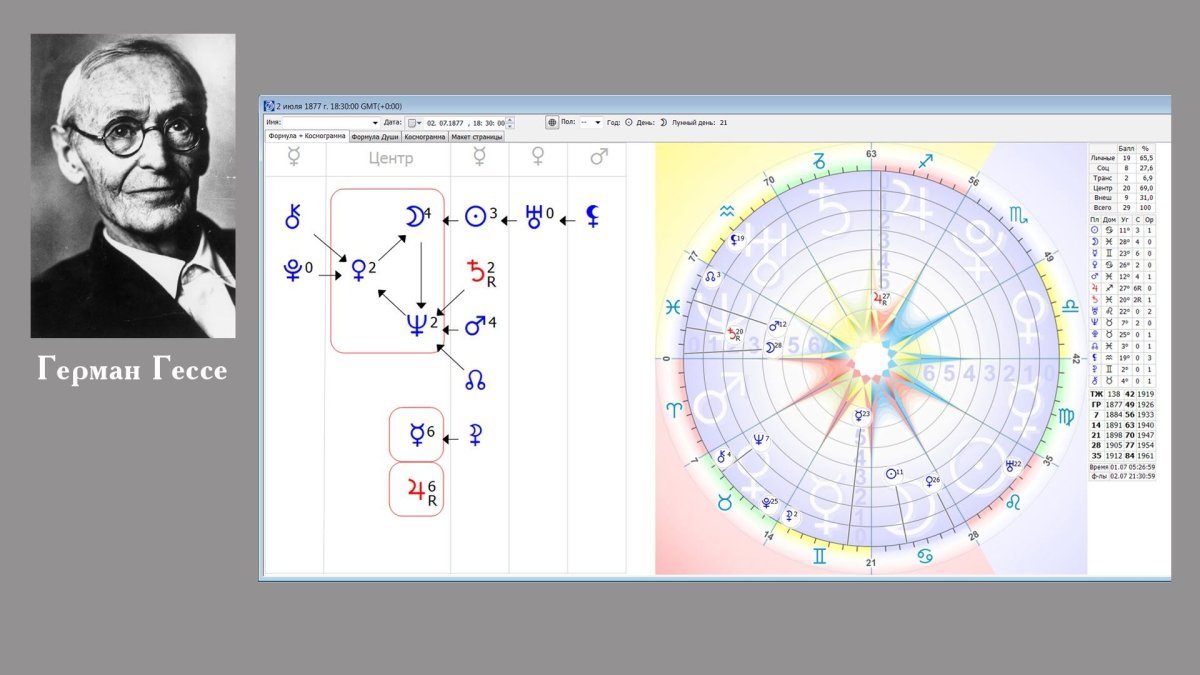Click the time stepper arrows
The height and width of the screenshot is (675, 1200).
coord(510,122)
